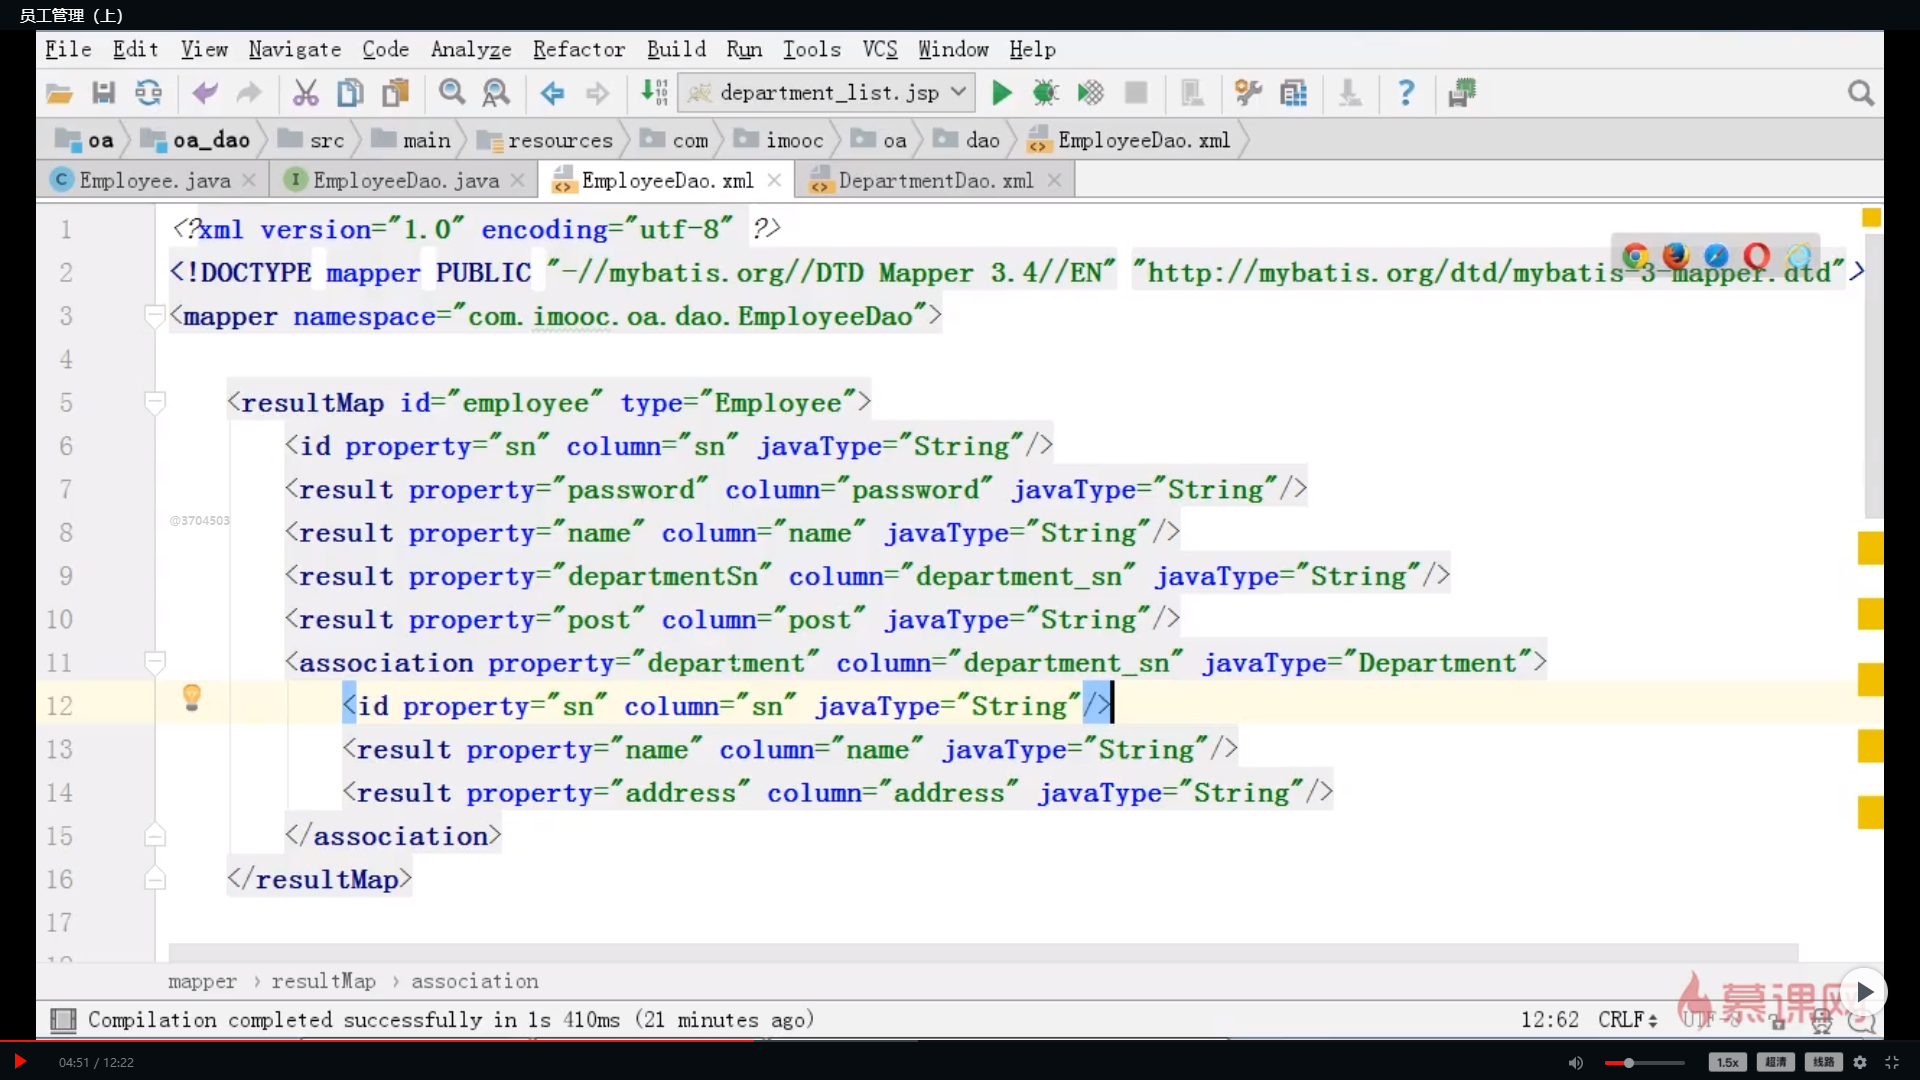
Task: Open the VCS menu
Action: [880, 49]
